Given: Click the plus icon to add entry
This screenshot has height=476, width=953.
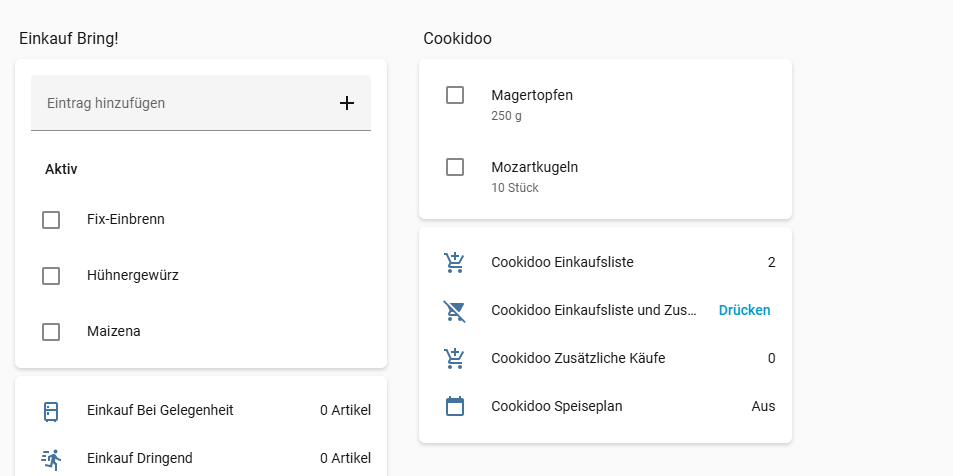Looking at the screenshot, I should 347,103.
